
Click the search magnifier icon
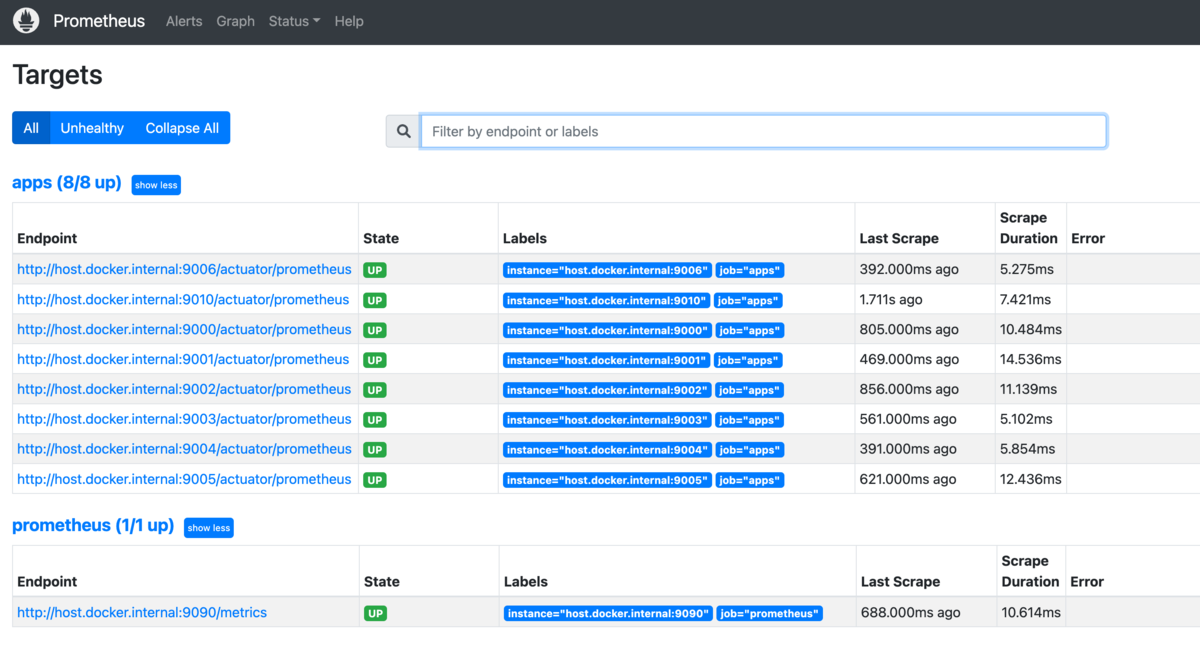[403, 131]
